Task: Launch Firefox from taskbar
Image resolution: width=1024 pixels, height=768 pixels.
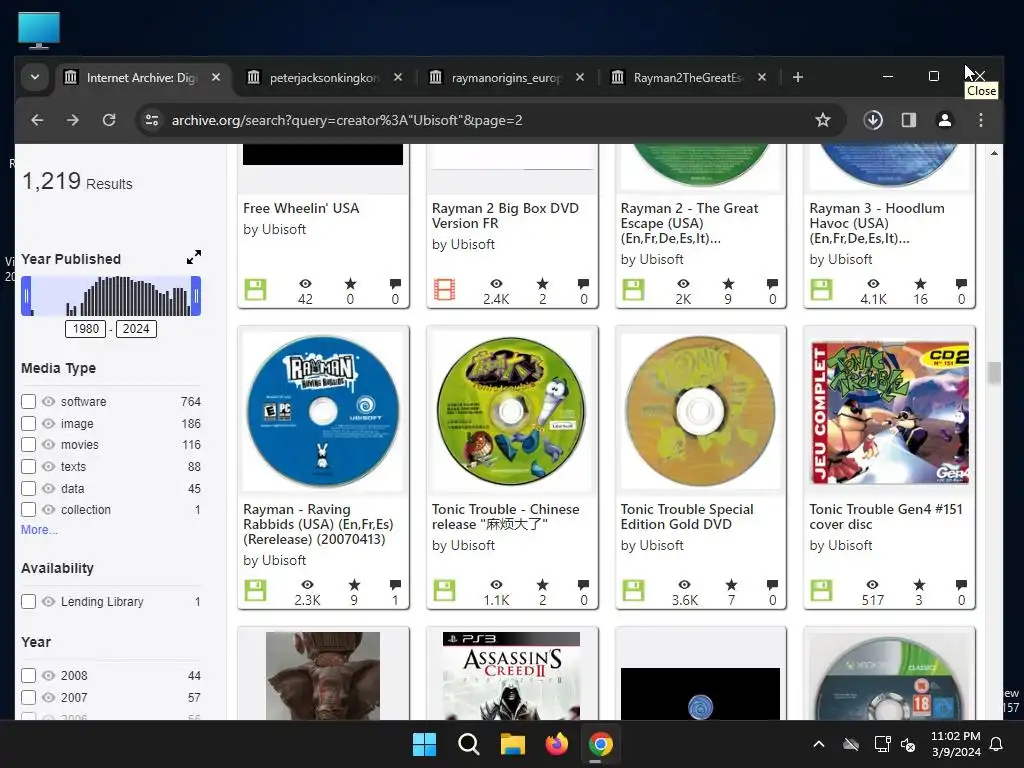Action: point(556,744)
